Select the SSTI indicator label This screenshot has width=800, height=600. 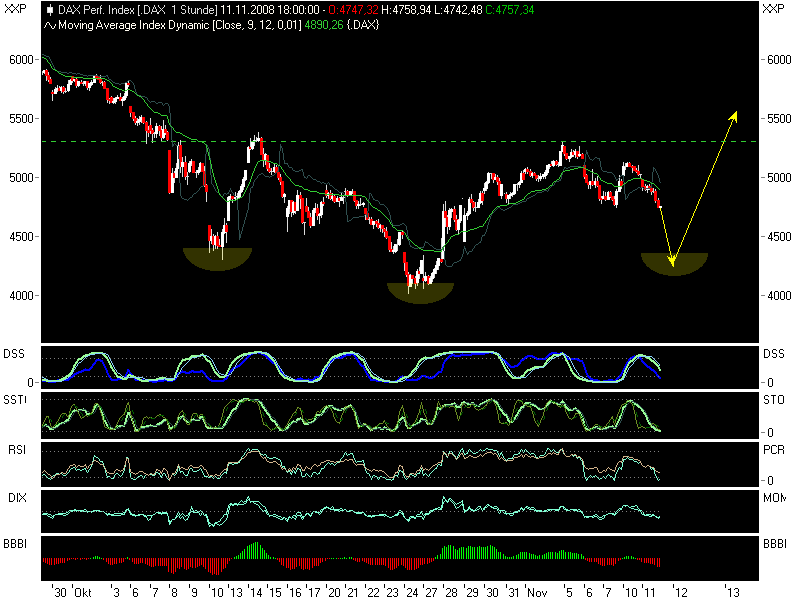coord(15,400)
